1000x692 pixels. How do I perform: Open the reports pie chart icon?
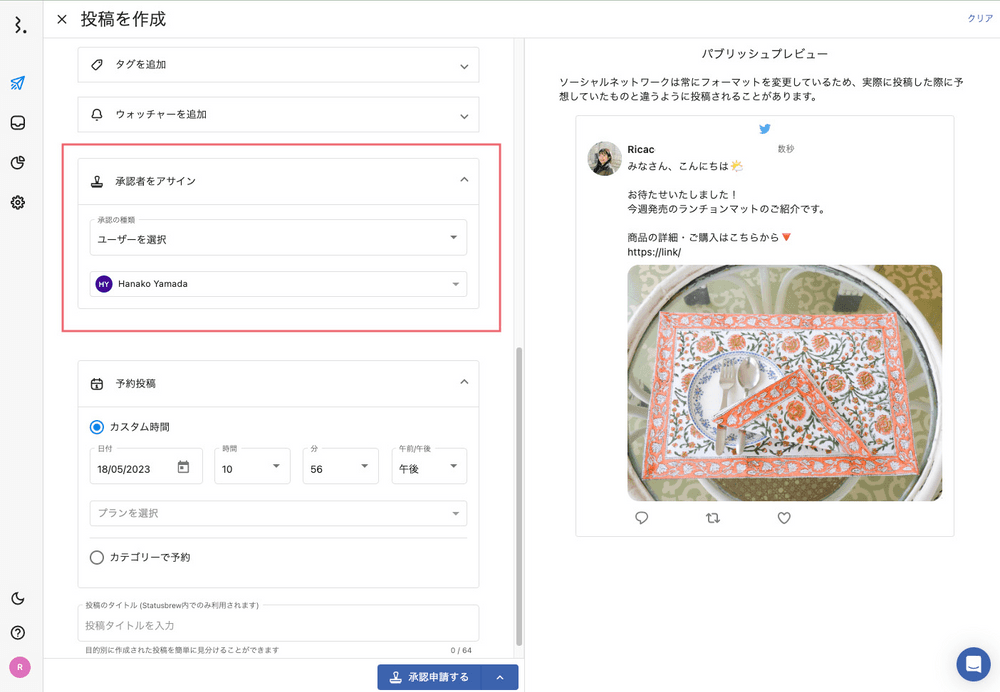pos(18,163)
